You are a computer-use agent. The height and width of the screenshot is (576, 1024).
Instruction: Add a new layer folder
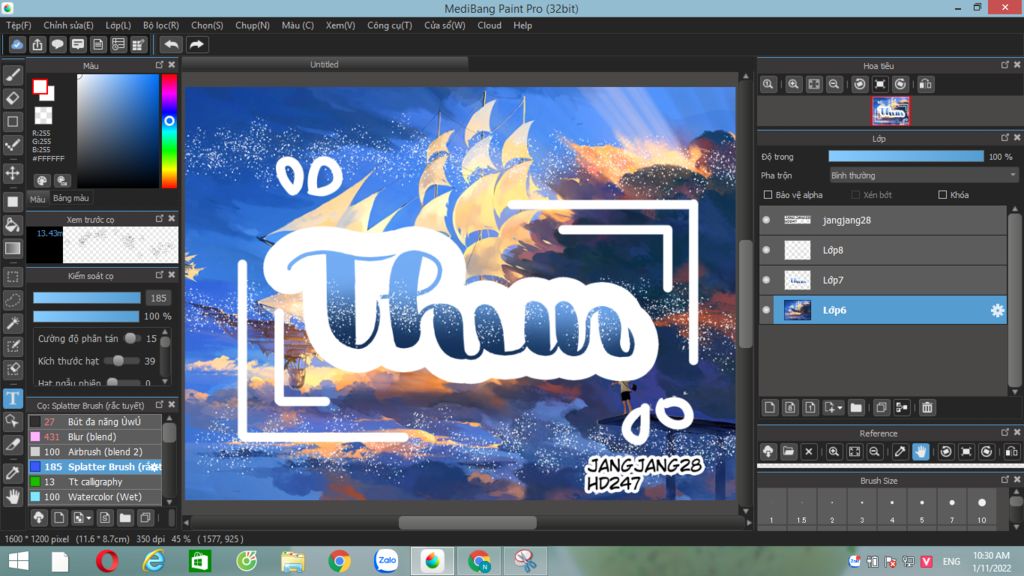(856, 408)
